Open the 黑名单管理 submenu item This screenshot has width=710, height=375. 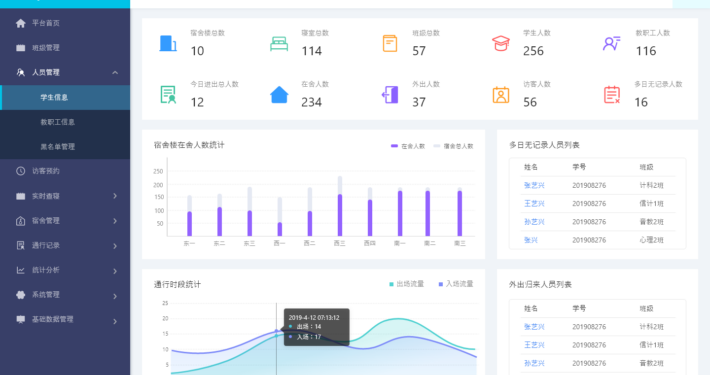click(x=65, y=147)
